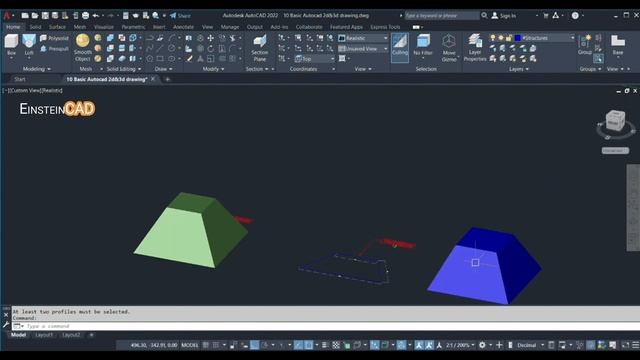Open Layer Properties manager

(475, 48)
